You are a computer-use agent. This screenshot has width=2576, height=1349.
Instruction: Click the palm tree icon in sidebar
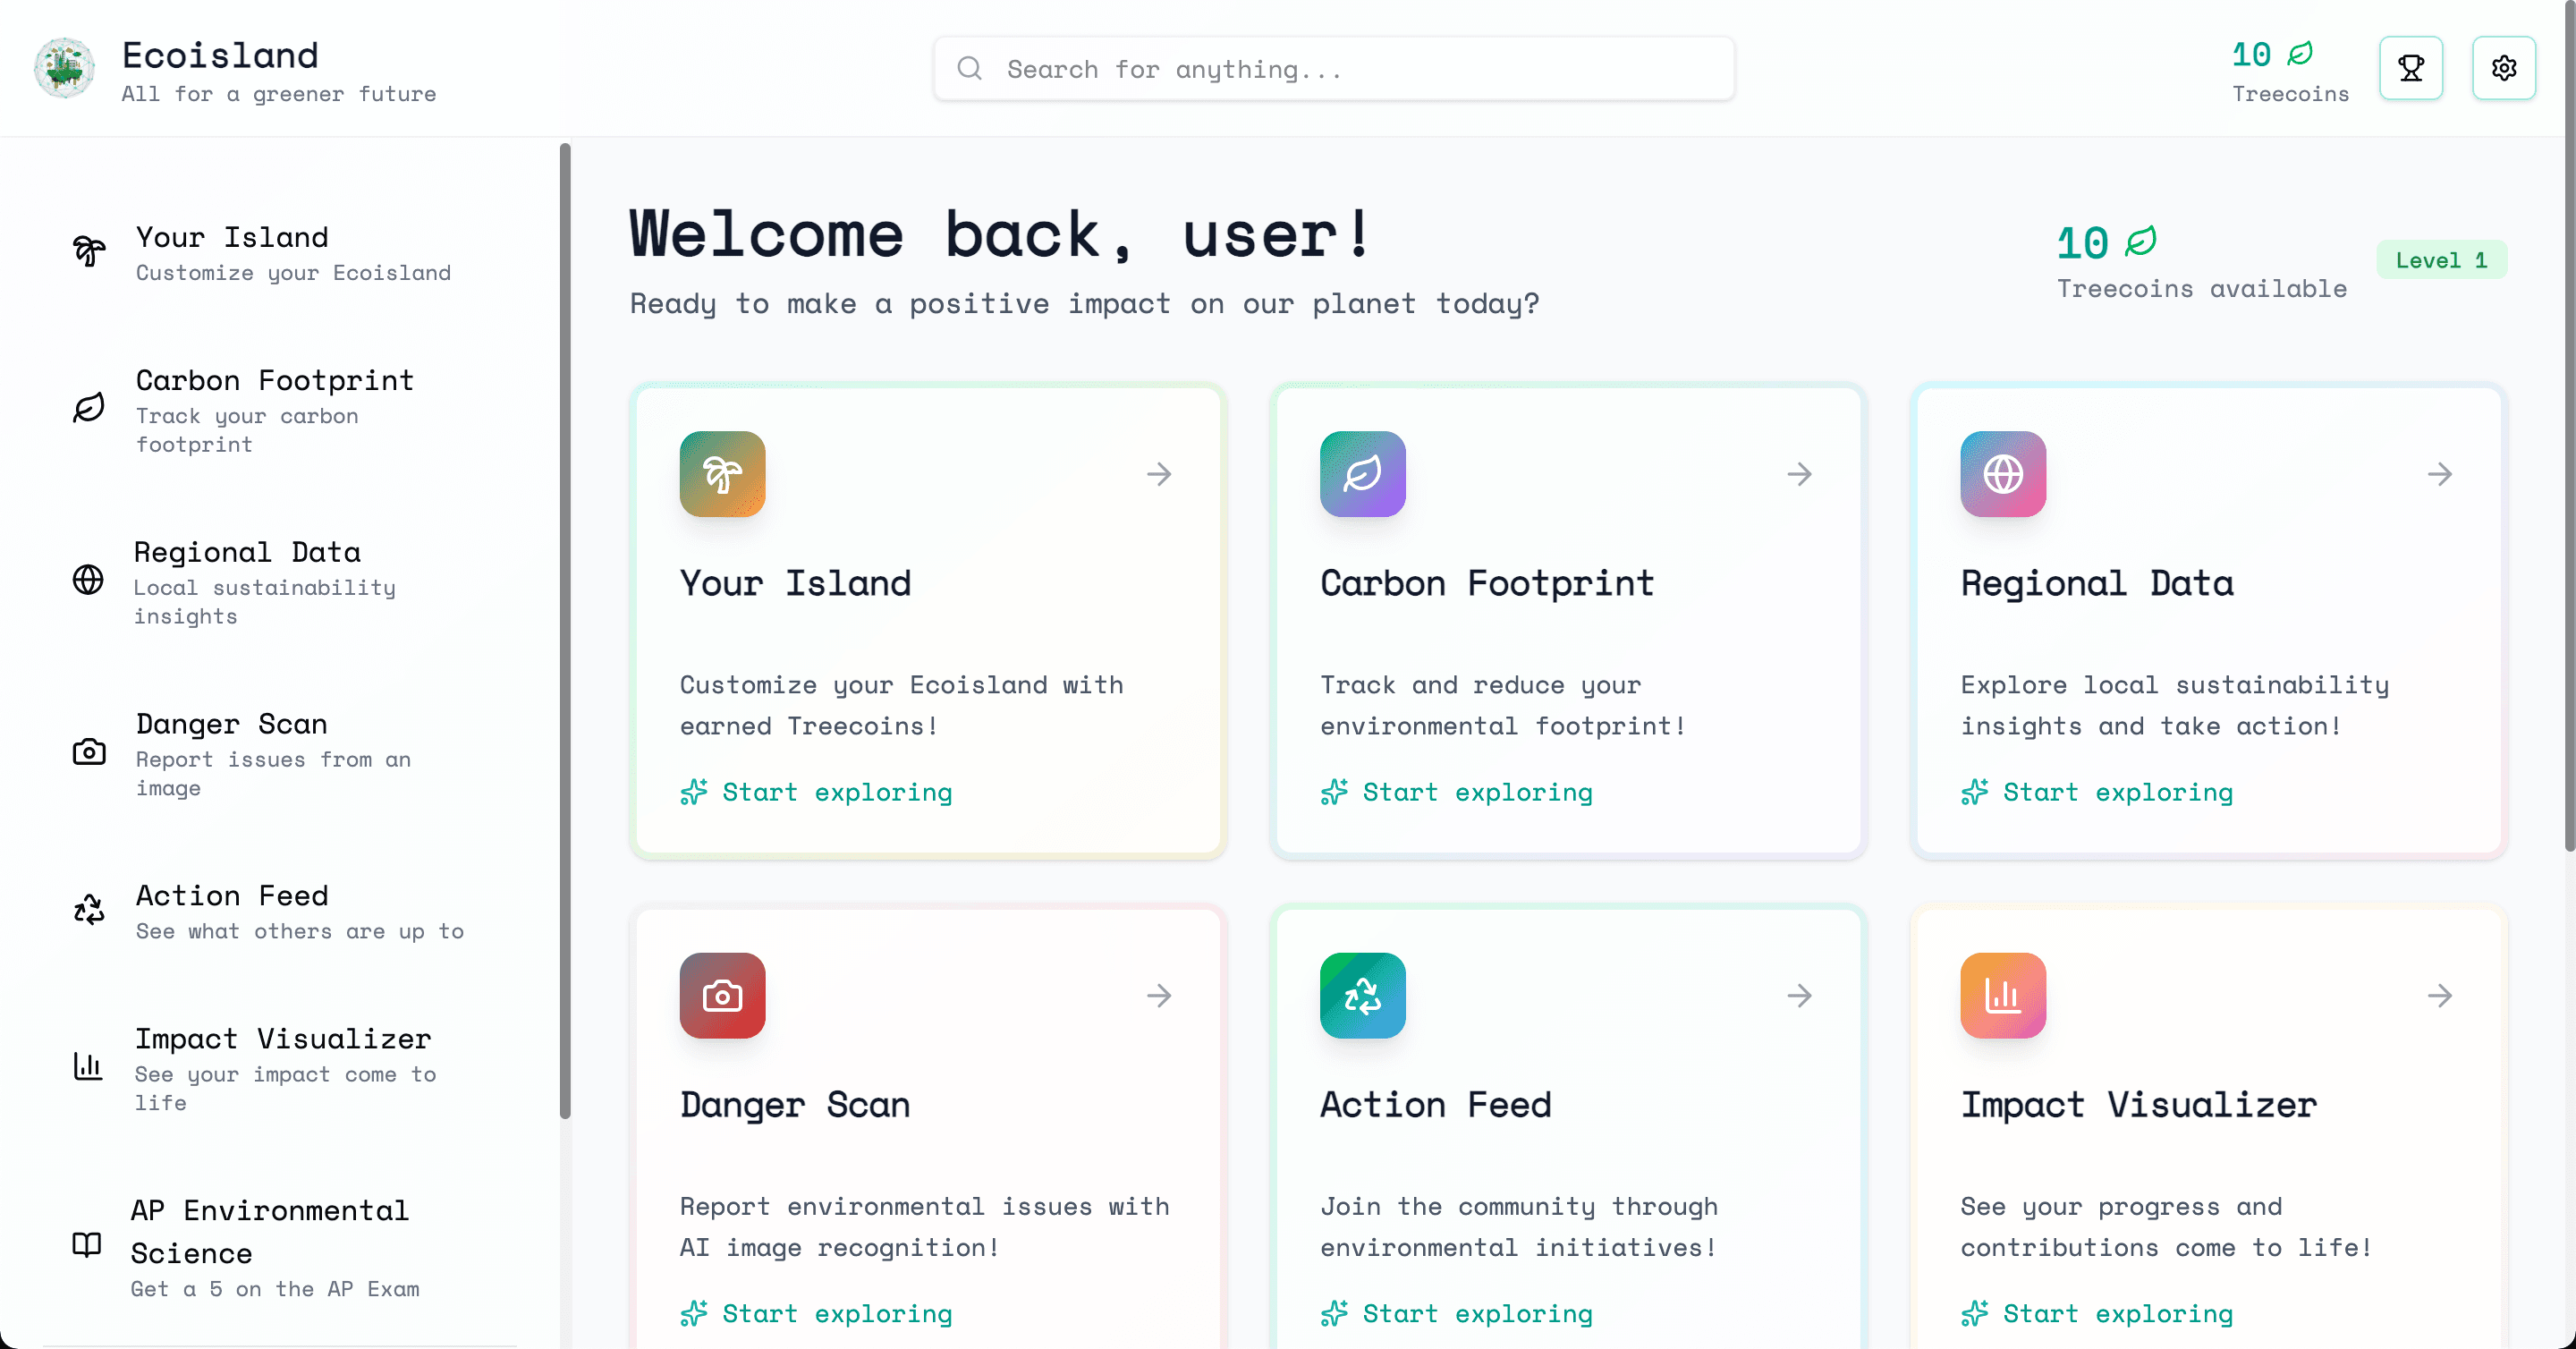[x=88, y=251]
